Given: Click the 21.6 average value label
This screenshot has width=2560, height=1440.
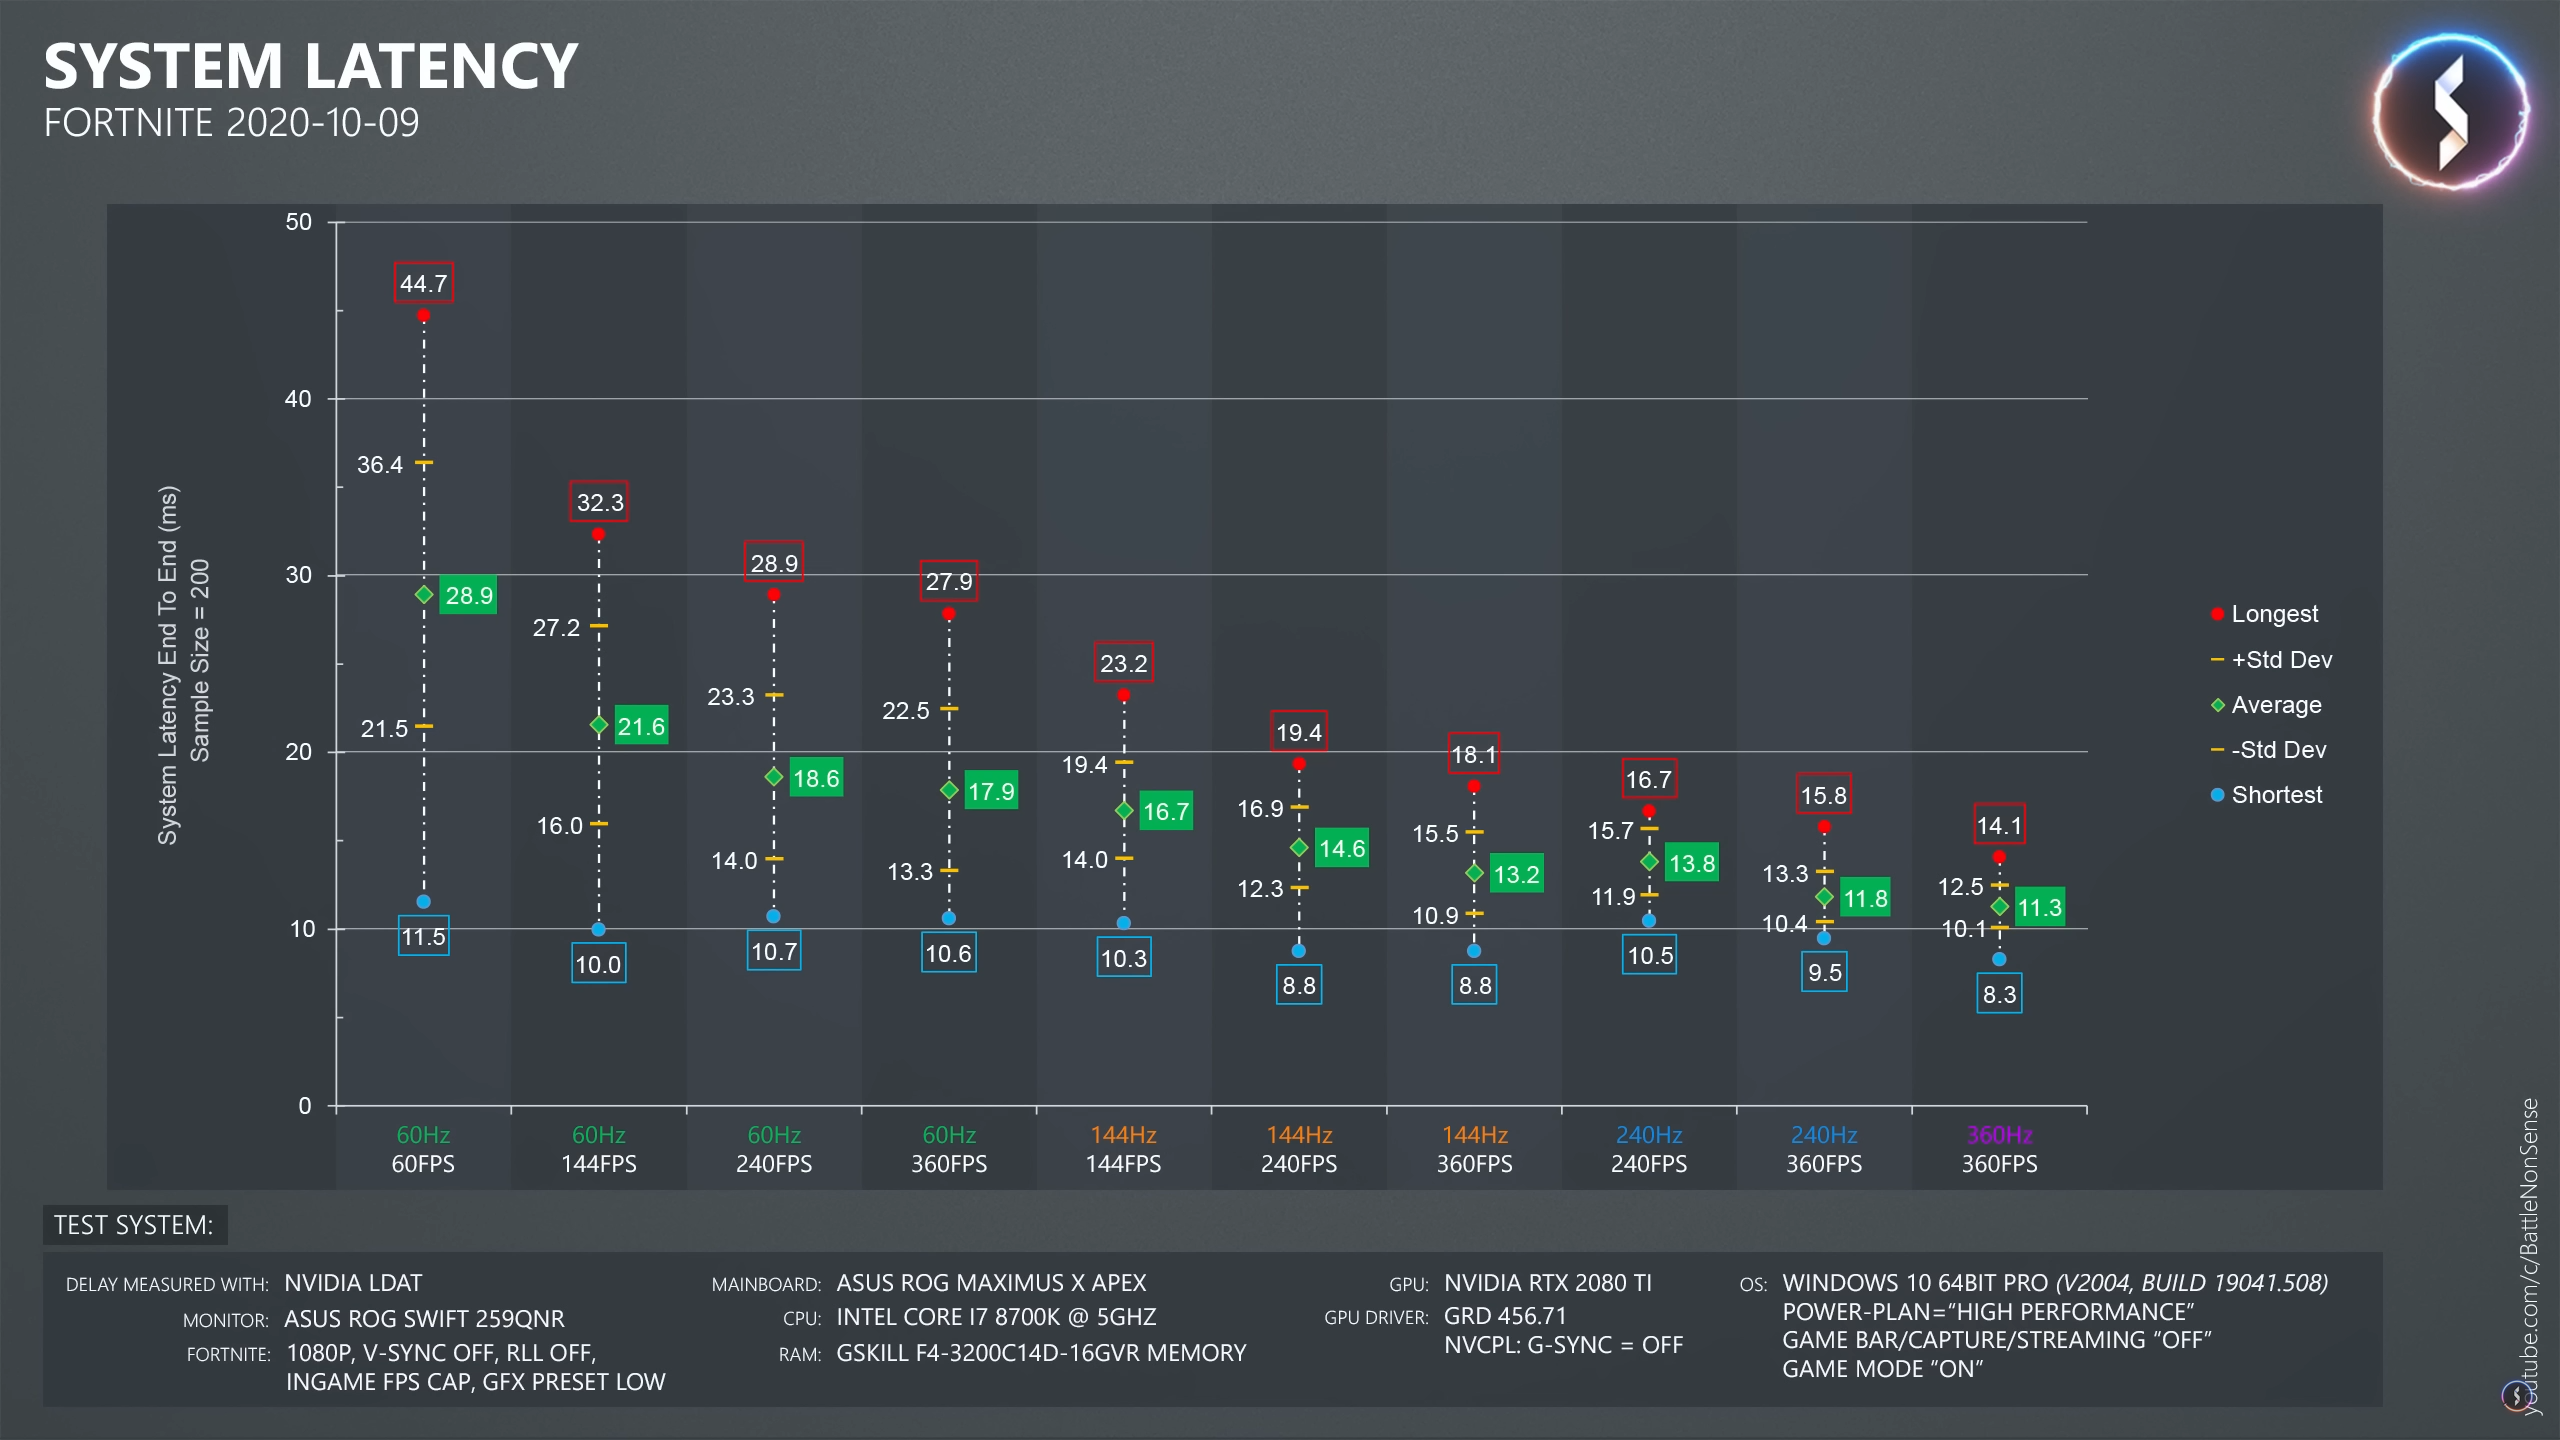Looking at the screenshot, I should 641,726.
